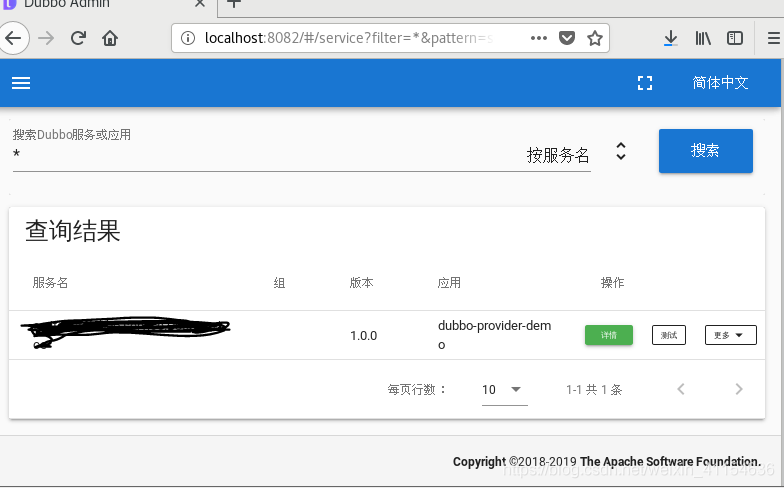Open a new browser tab

point(234,4)
